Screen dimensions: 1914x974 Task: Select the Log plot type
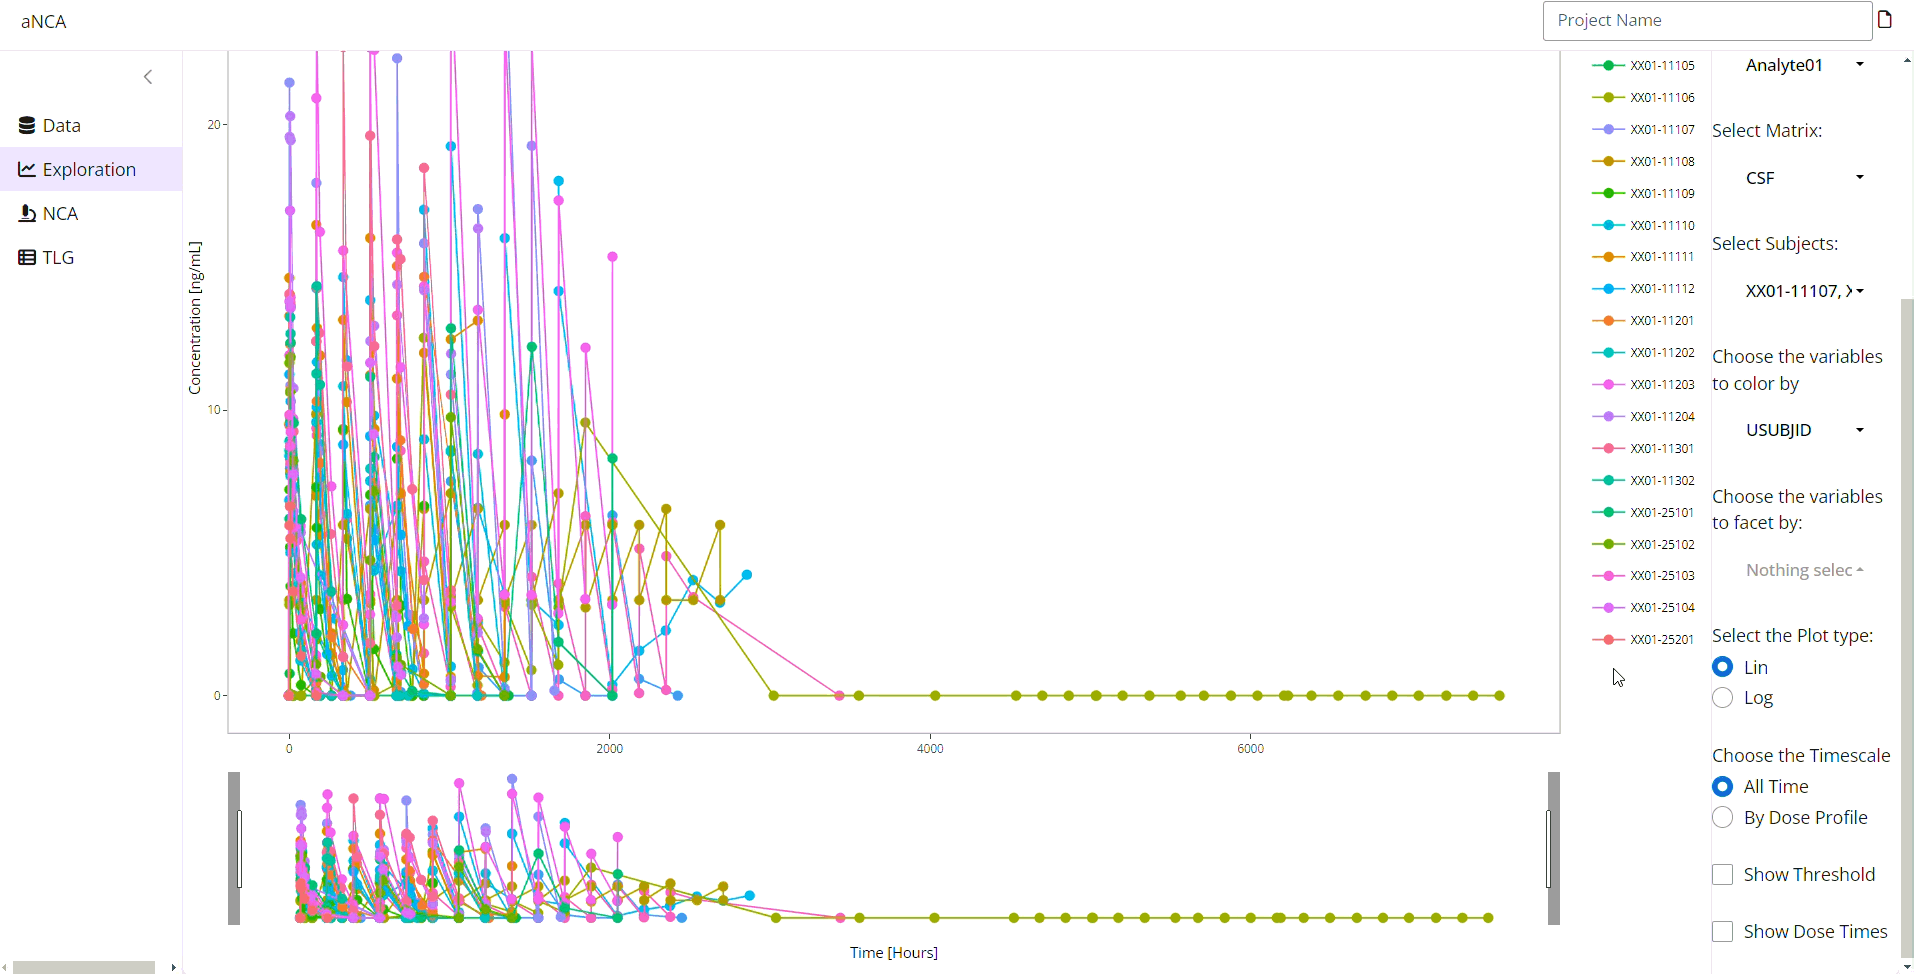[1722, 698]
